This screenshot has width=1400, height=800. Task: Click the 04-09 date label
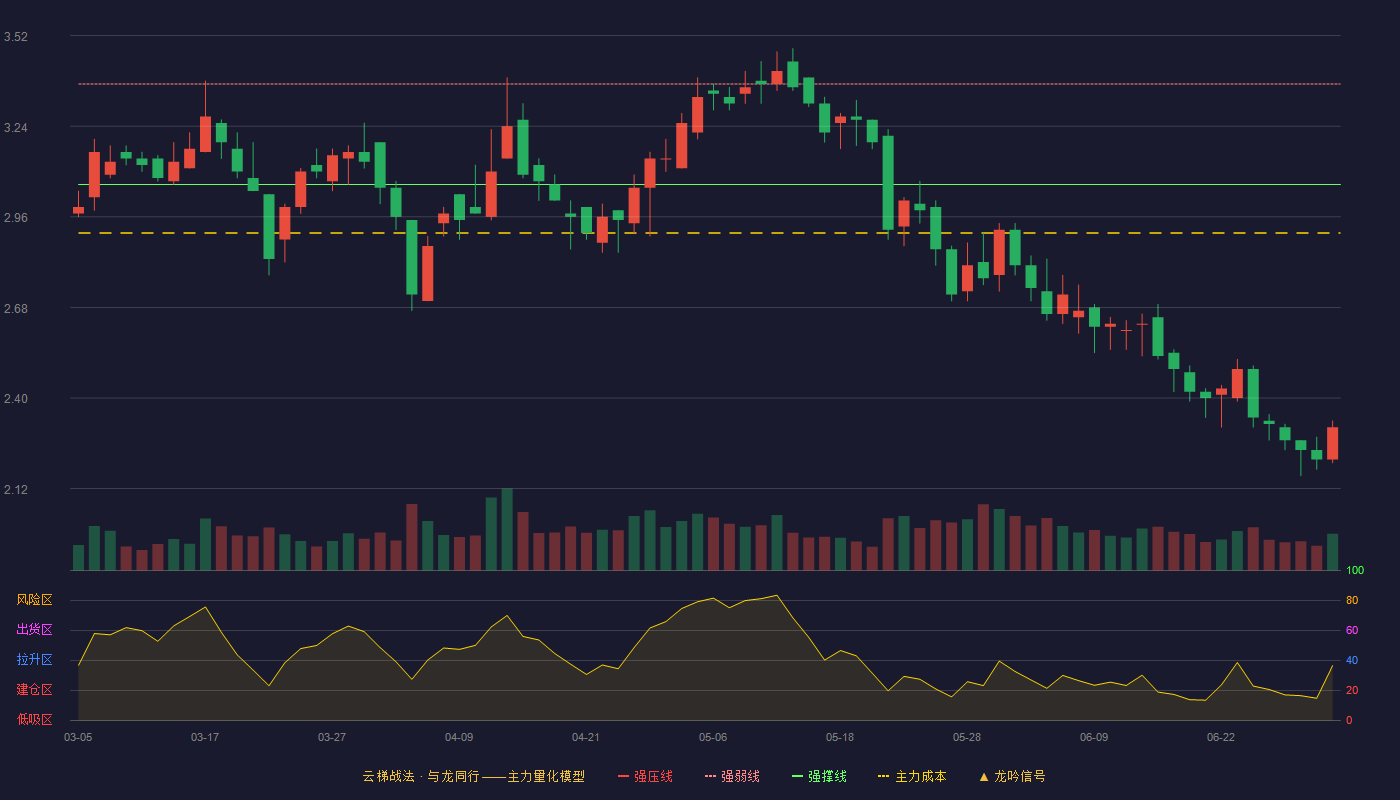[459, 737]
